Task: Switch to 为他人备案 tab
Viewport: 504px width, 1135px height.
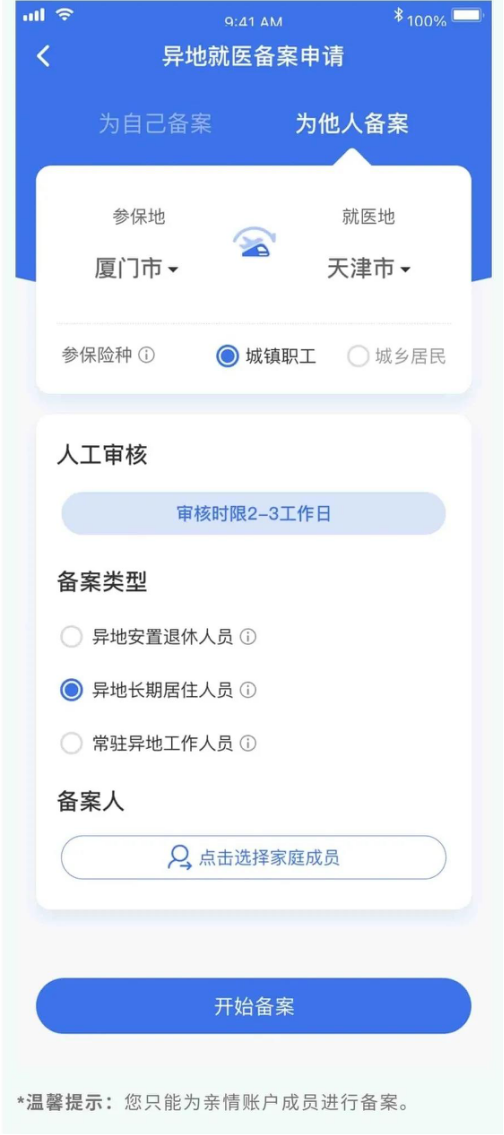Action: coord(352,124)
